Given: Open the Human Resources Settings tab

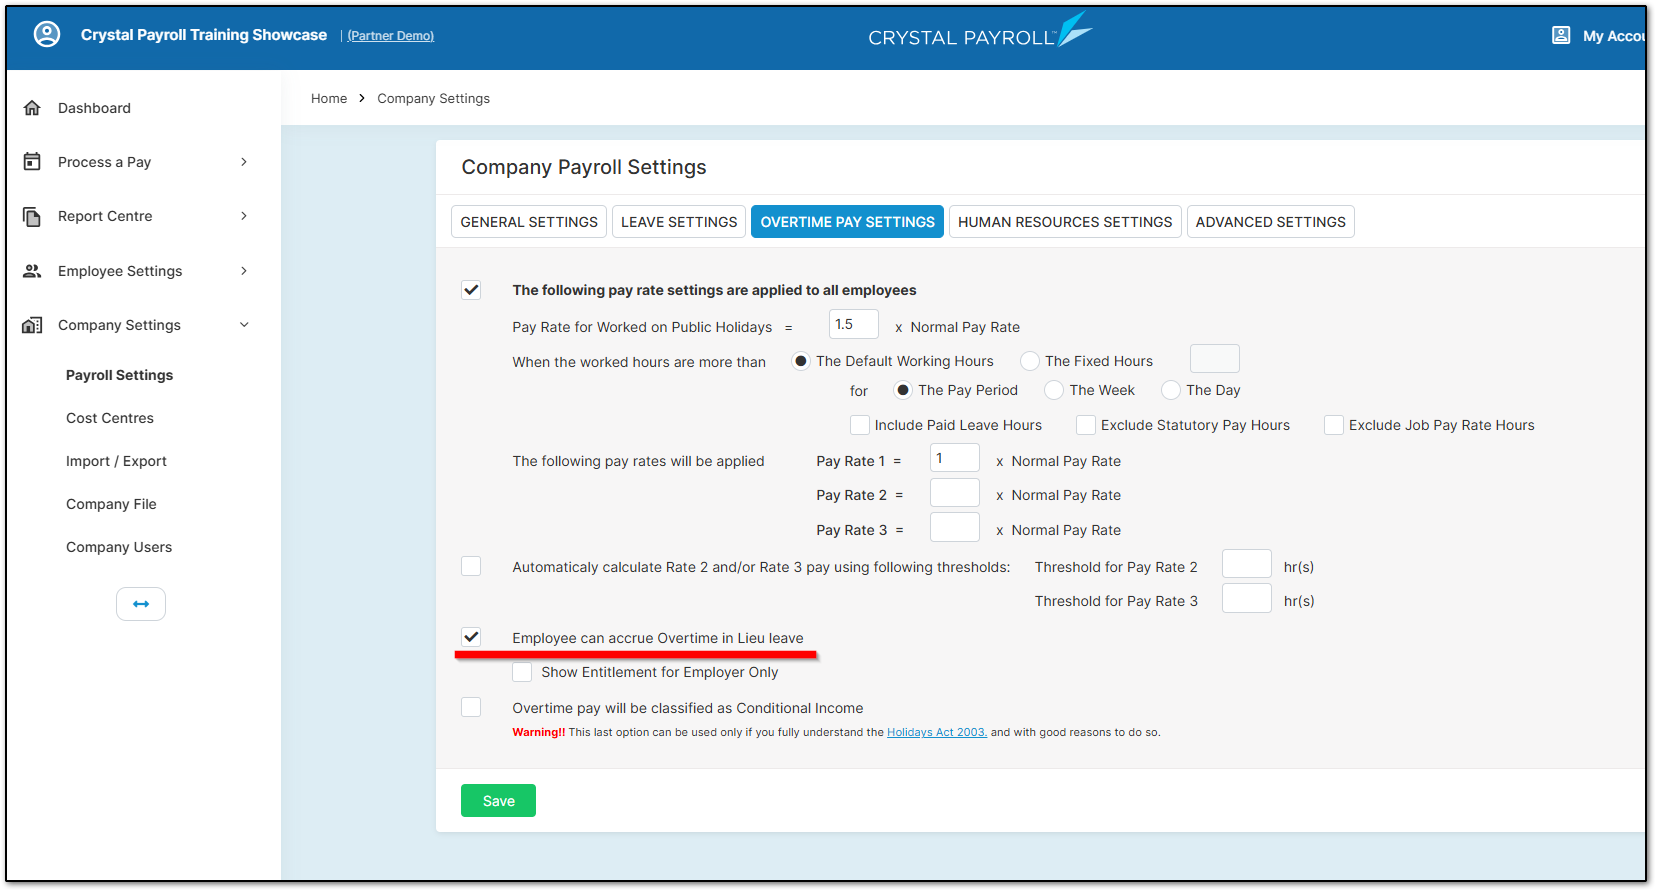Looking at the screenshot, I should click(x=1065, y=222).
